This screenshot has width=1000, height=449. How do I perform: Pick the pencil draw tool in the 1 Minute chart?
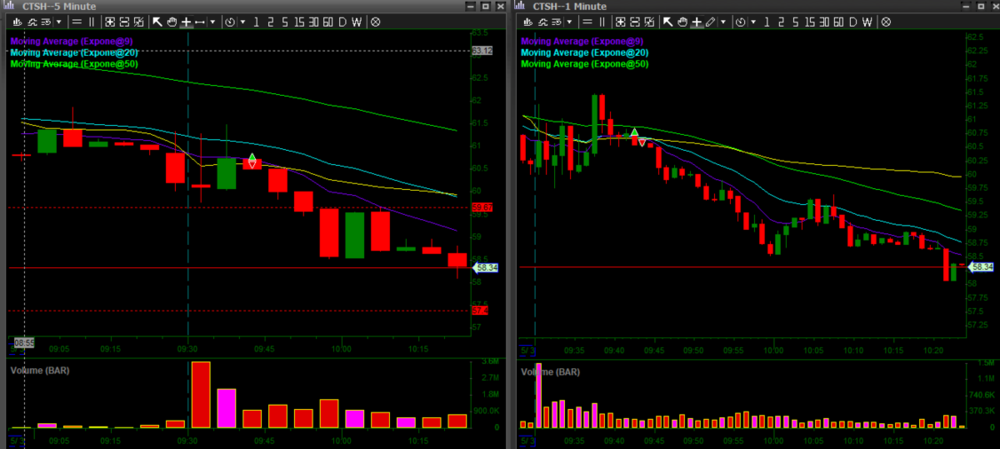(x=709, y=21)
